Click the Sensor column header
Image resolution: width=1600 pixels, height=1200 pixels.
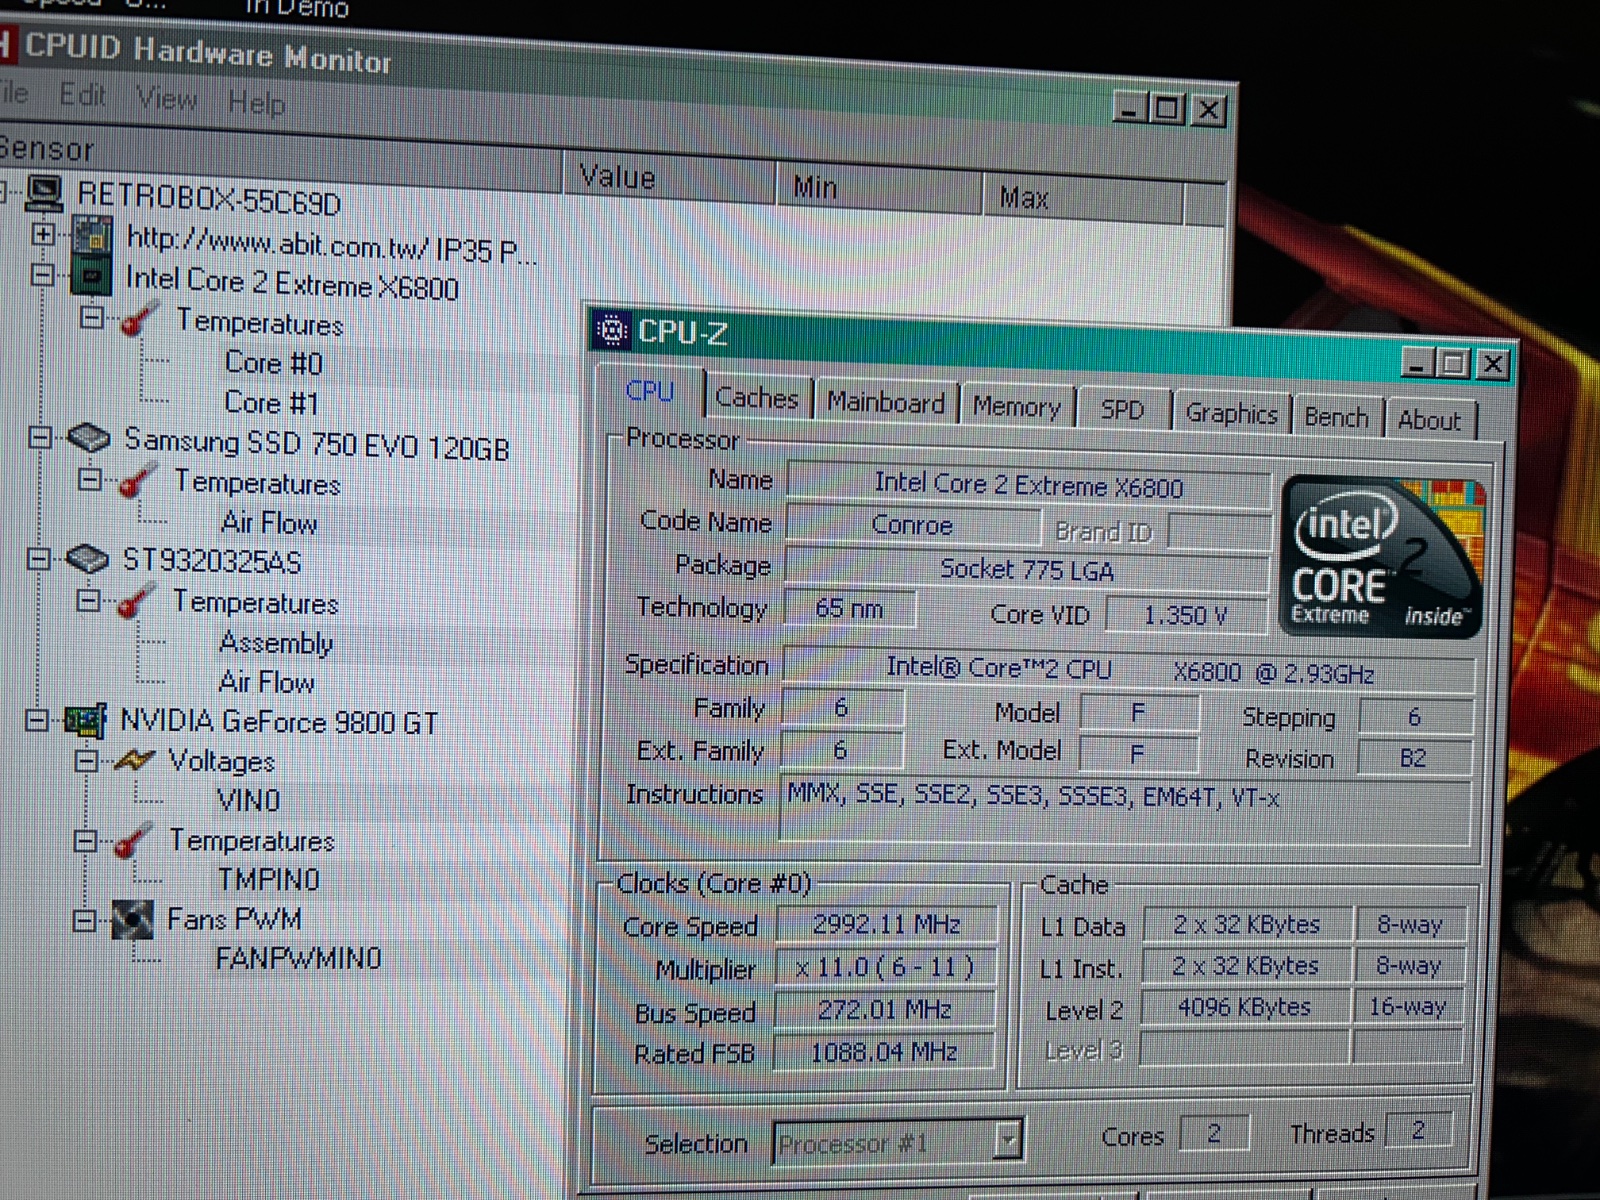point(280,160)
